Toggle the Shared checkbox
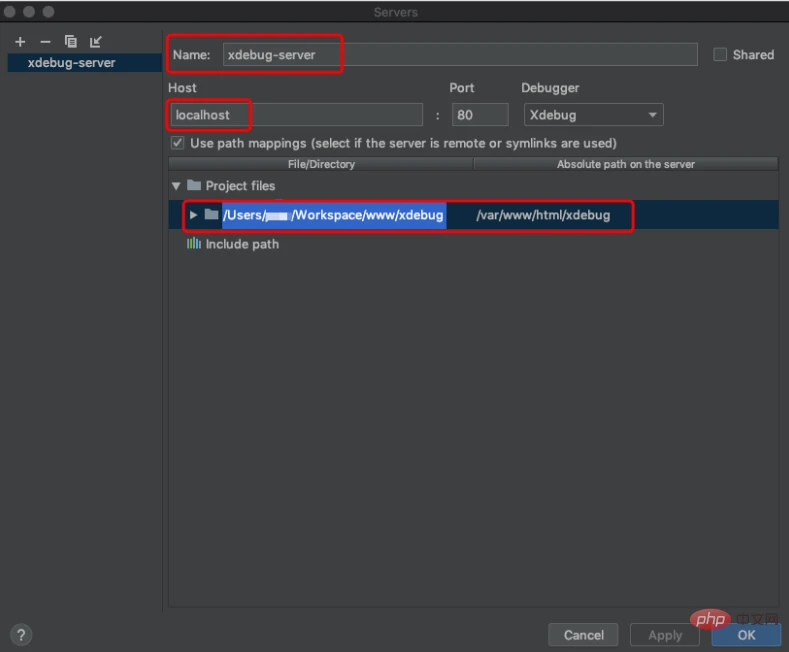The width and height of the screenshot is (789, 652). 720,54
